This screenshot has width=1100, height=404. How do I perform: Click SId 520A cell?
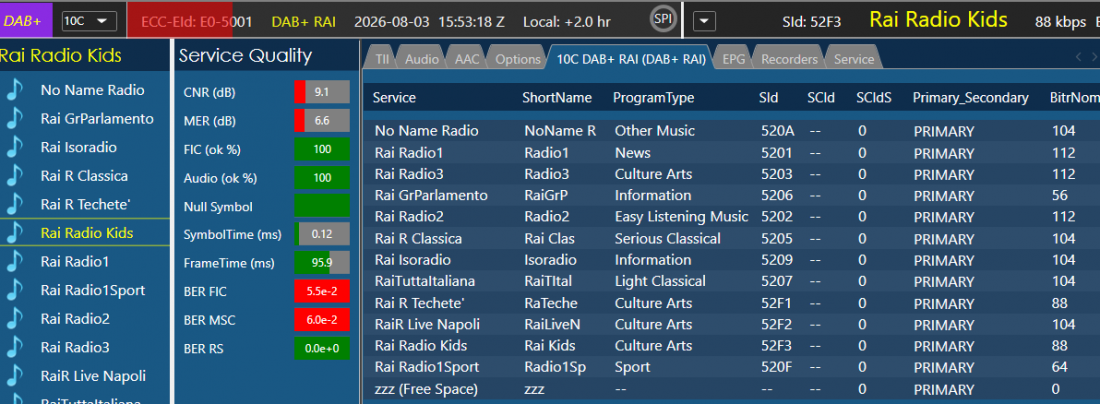tap(777, 131)
